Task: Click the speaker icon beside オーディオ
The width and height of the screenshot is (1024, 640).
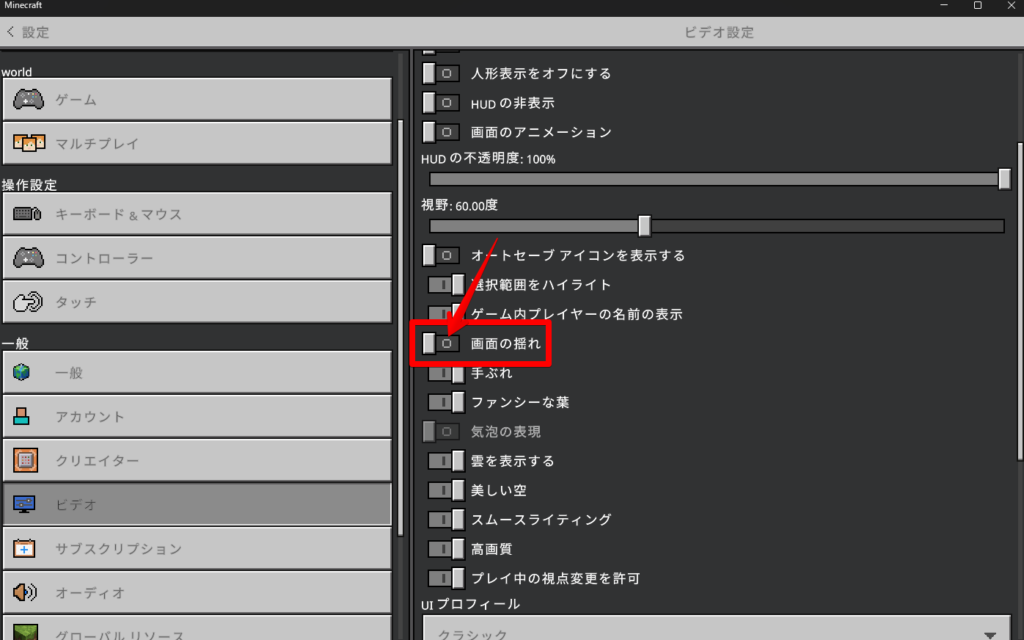Action: coord(25,593)
